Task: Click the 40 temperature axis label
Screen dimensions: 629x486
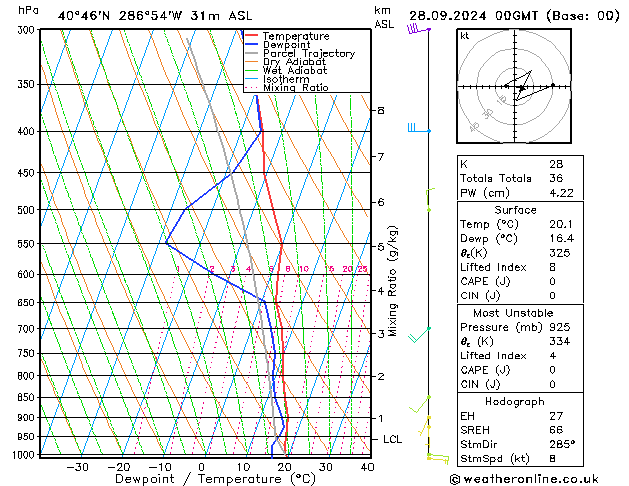Action: click(367, 467)
